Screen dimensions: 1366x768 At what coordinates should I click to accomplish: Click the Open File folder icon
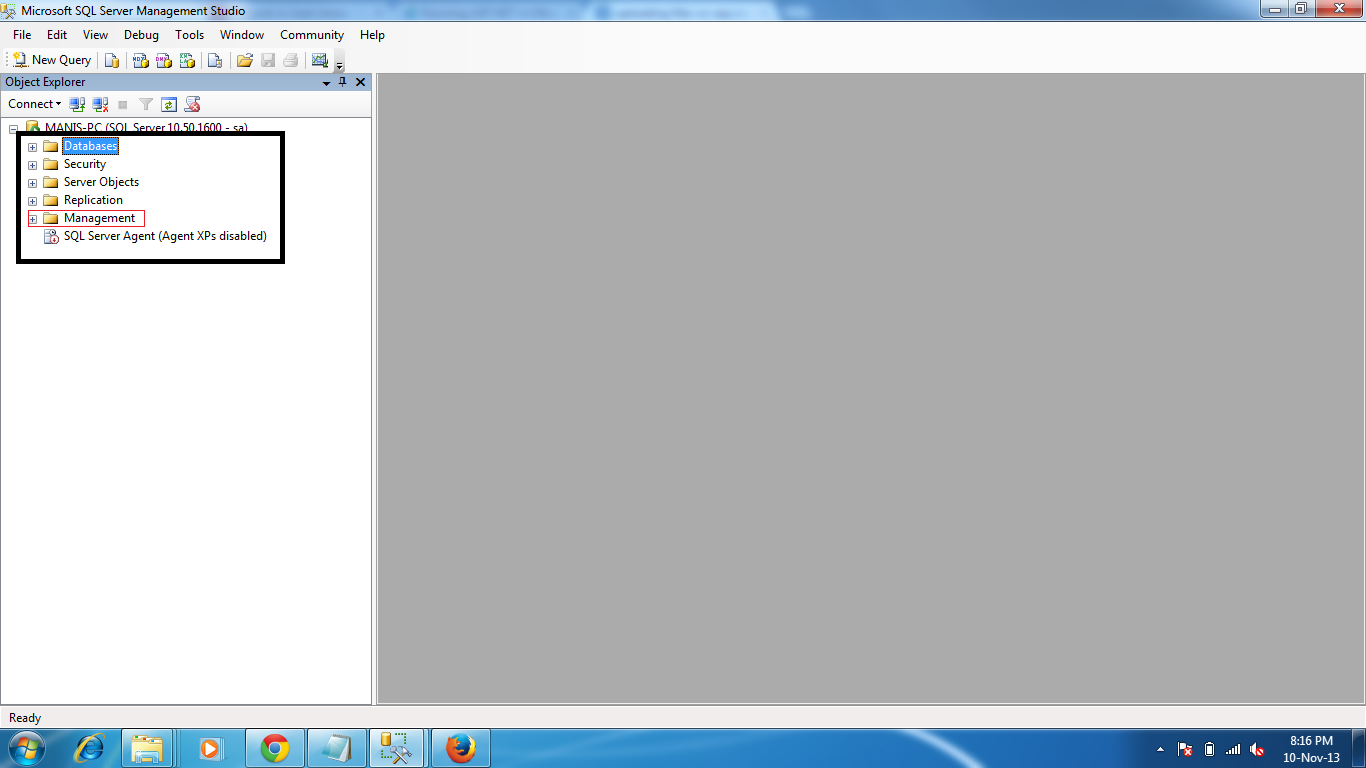(244, 60)
